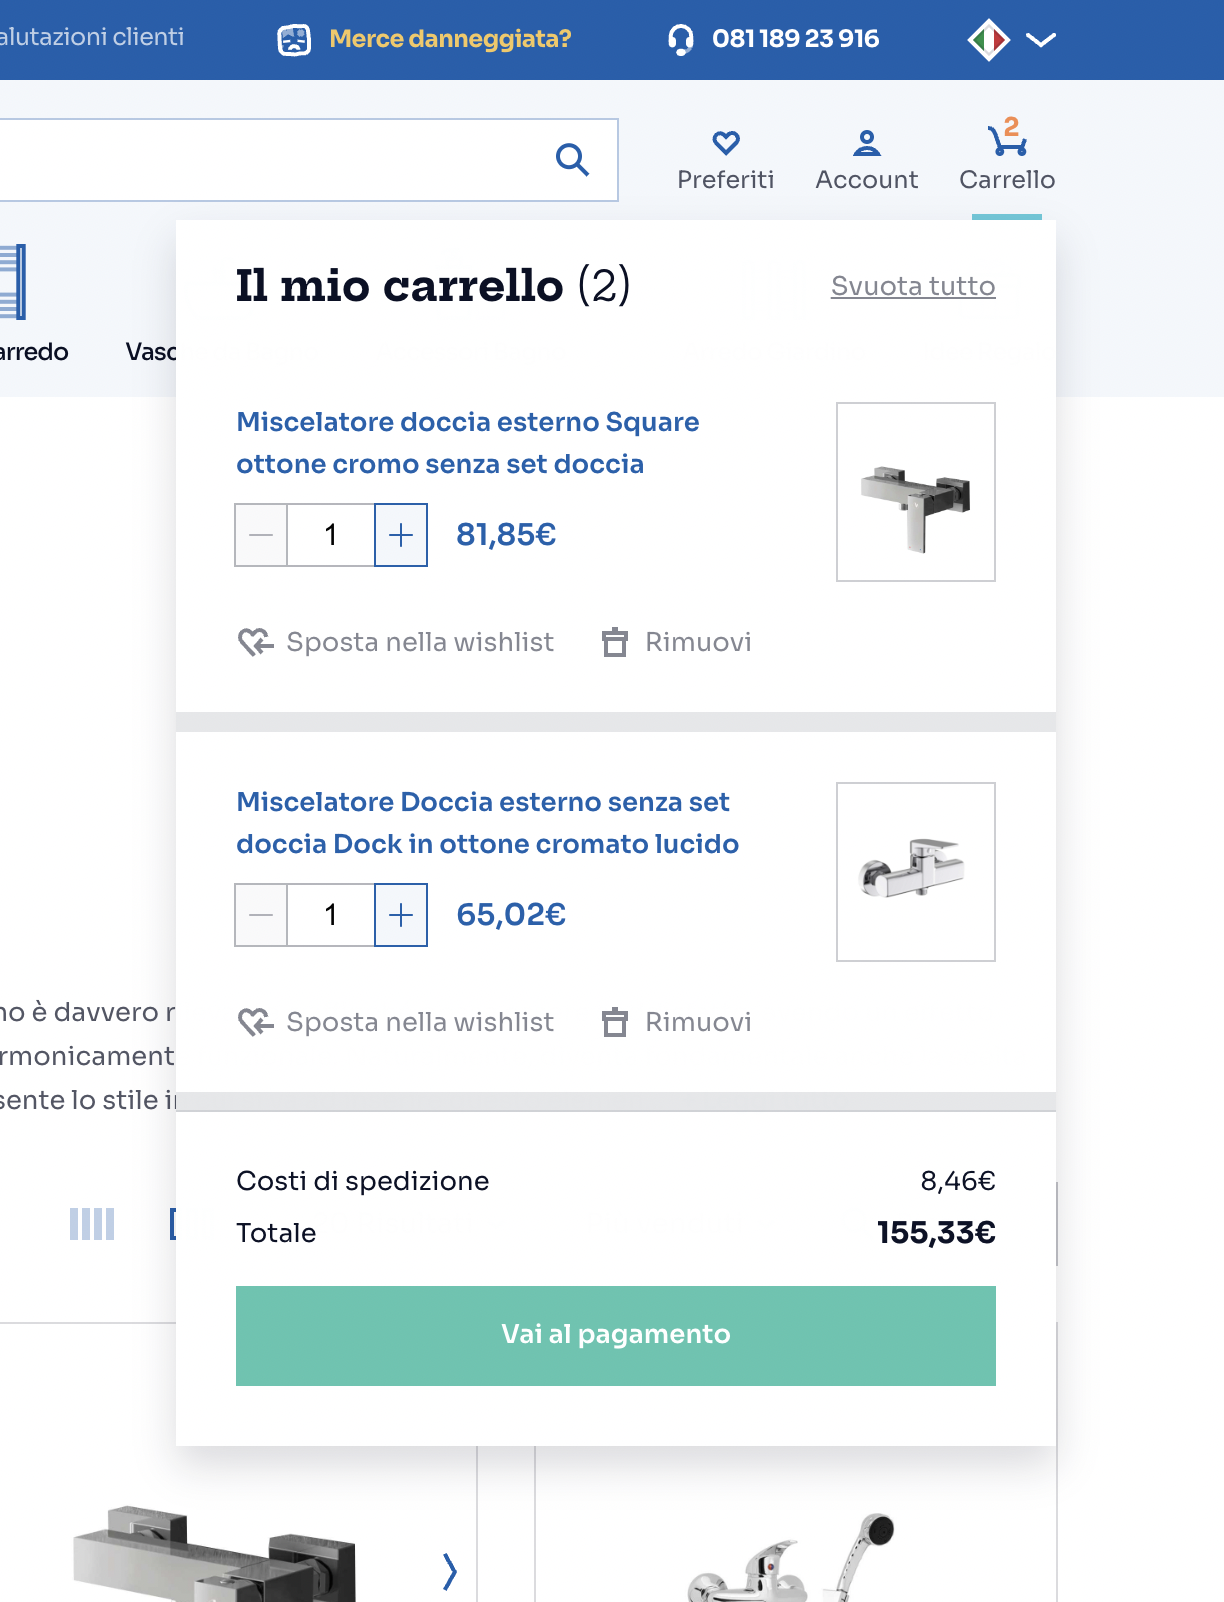Viewport: 1224px width, 1602px height.
Task: Click wishlist heart icon for Dock mixer
Action: tap(255, 1022)
